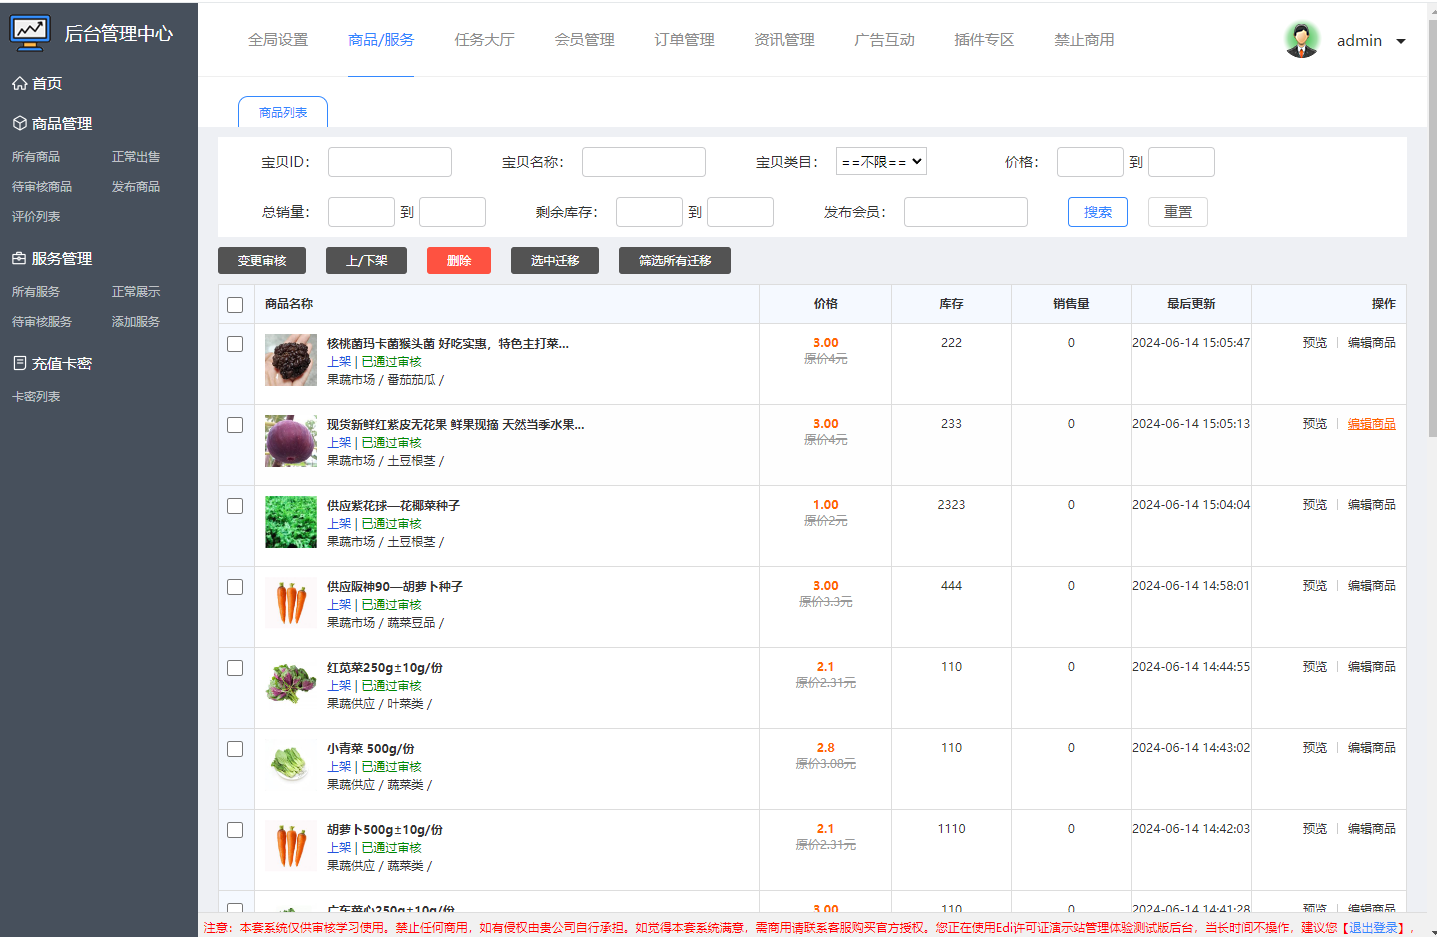Open the 核桃菌玛卡菌猴头菌 product thumbnail
Screen dimensions: 1437x937
(x=291, y=360)
